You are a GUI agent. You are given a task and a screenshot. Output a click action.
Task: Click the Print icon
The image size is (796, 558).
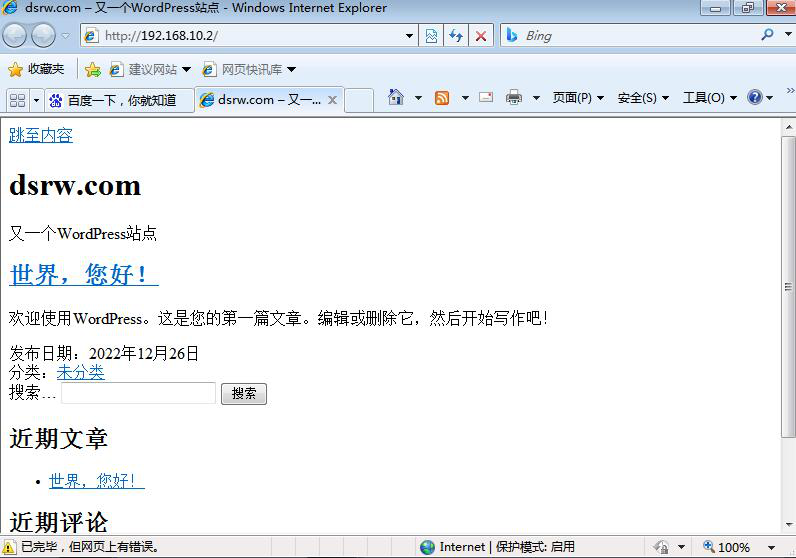click(514, 97)
